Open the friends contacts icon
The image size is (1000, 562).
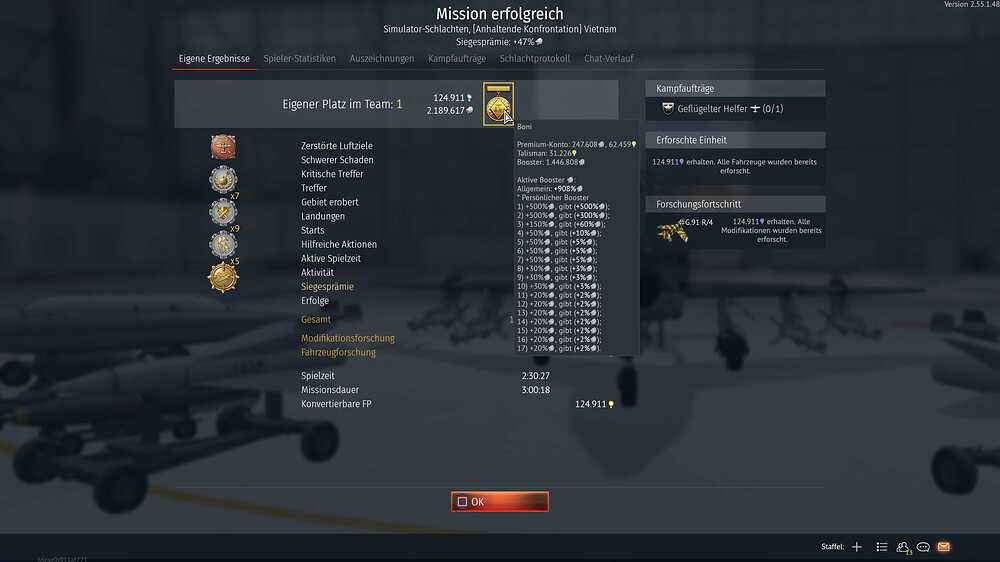coord(902,547)
